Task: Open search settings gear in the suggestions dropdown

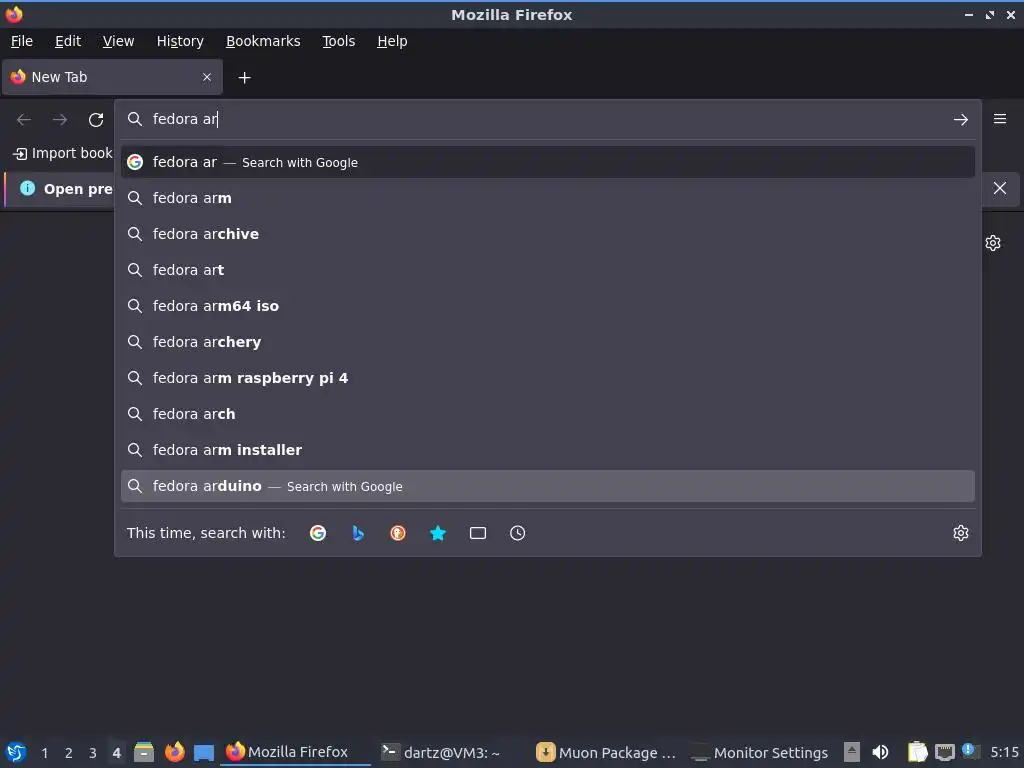Action: (x=960, y=533)
